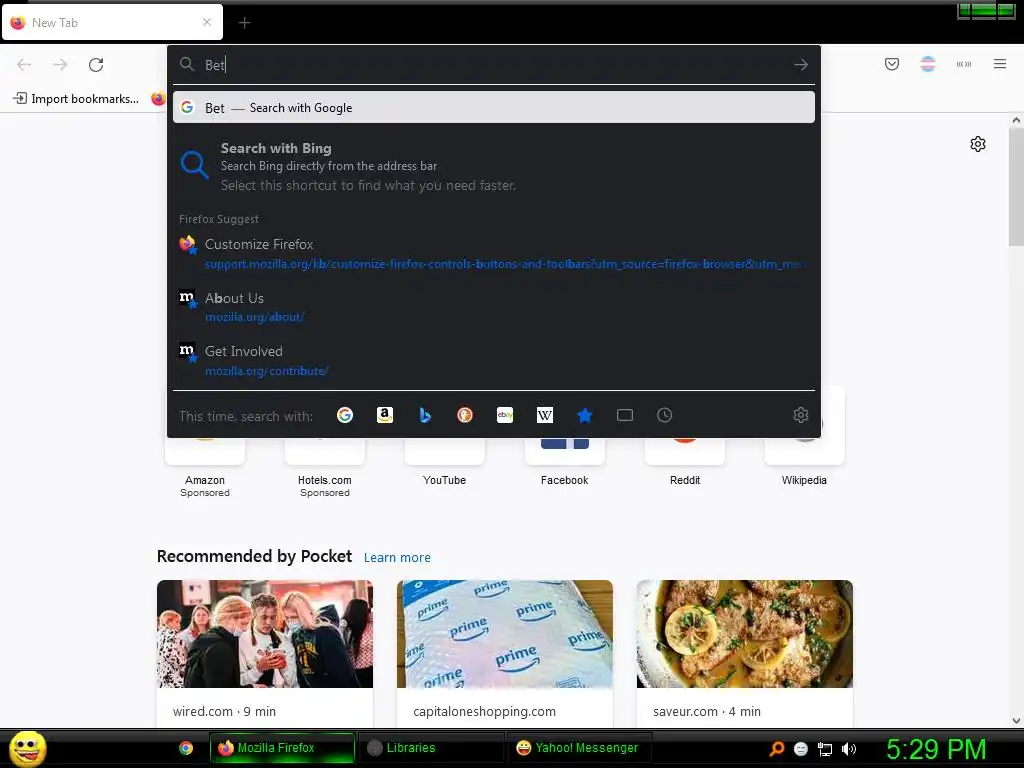
Task: Open the Firefox account avatar icon
Action: (927, 64)
